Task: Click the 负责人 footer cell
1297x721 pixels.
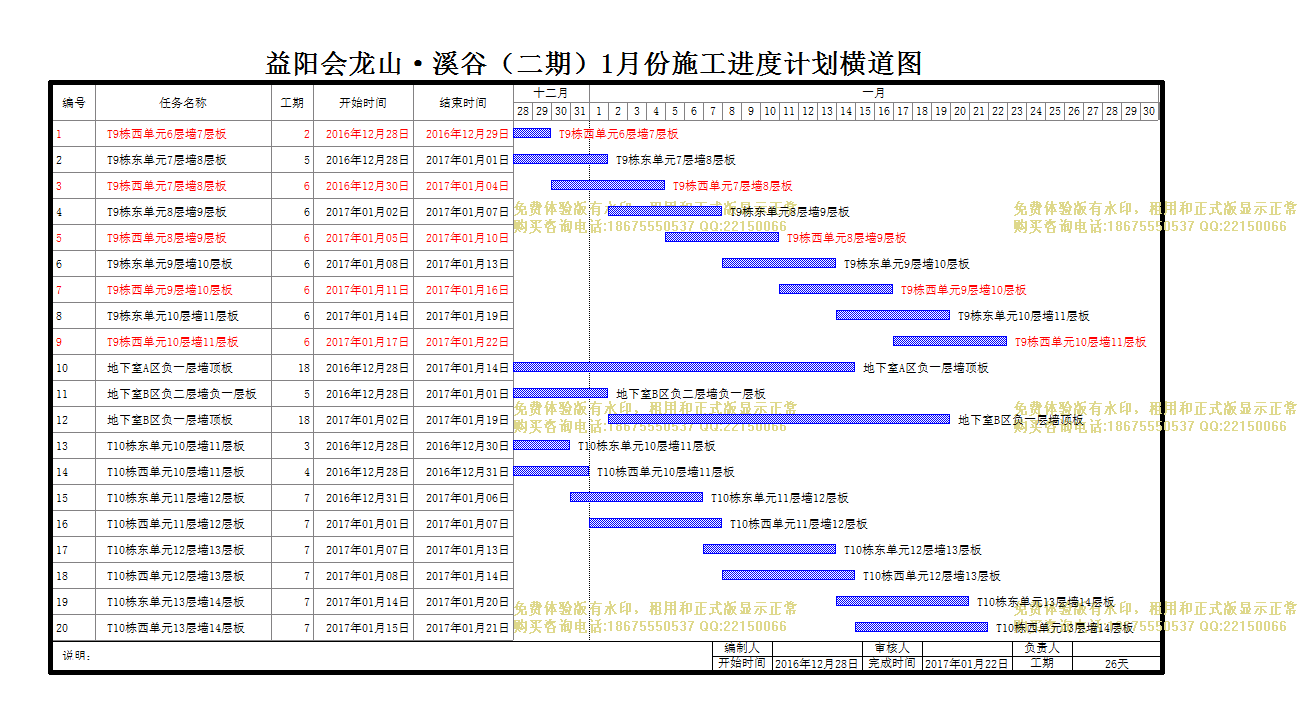Action: pos(1041,648)
